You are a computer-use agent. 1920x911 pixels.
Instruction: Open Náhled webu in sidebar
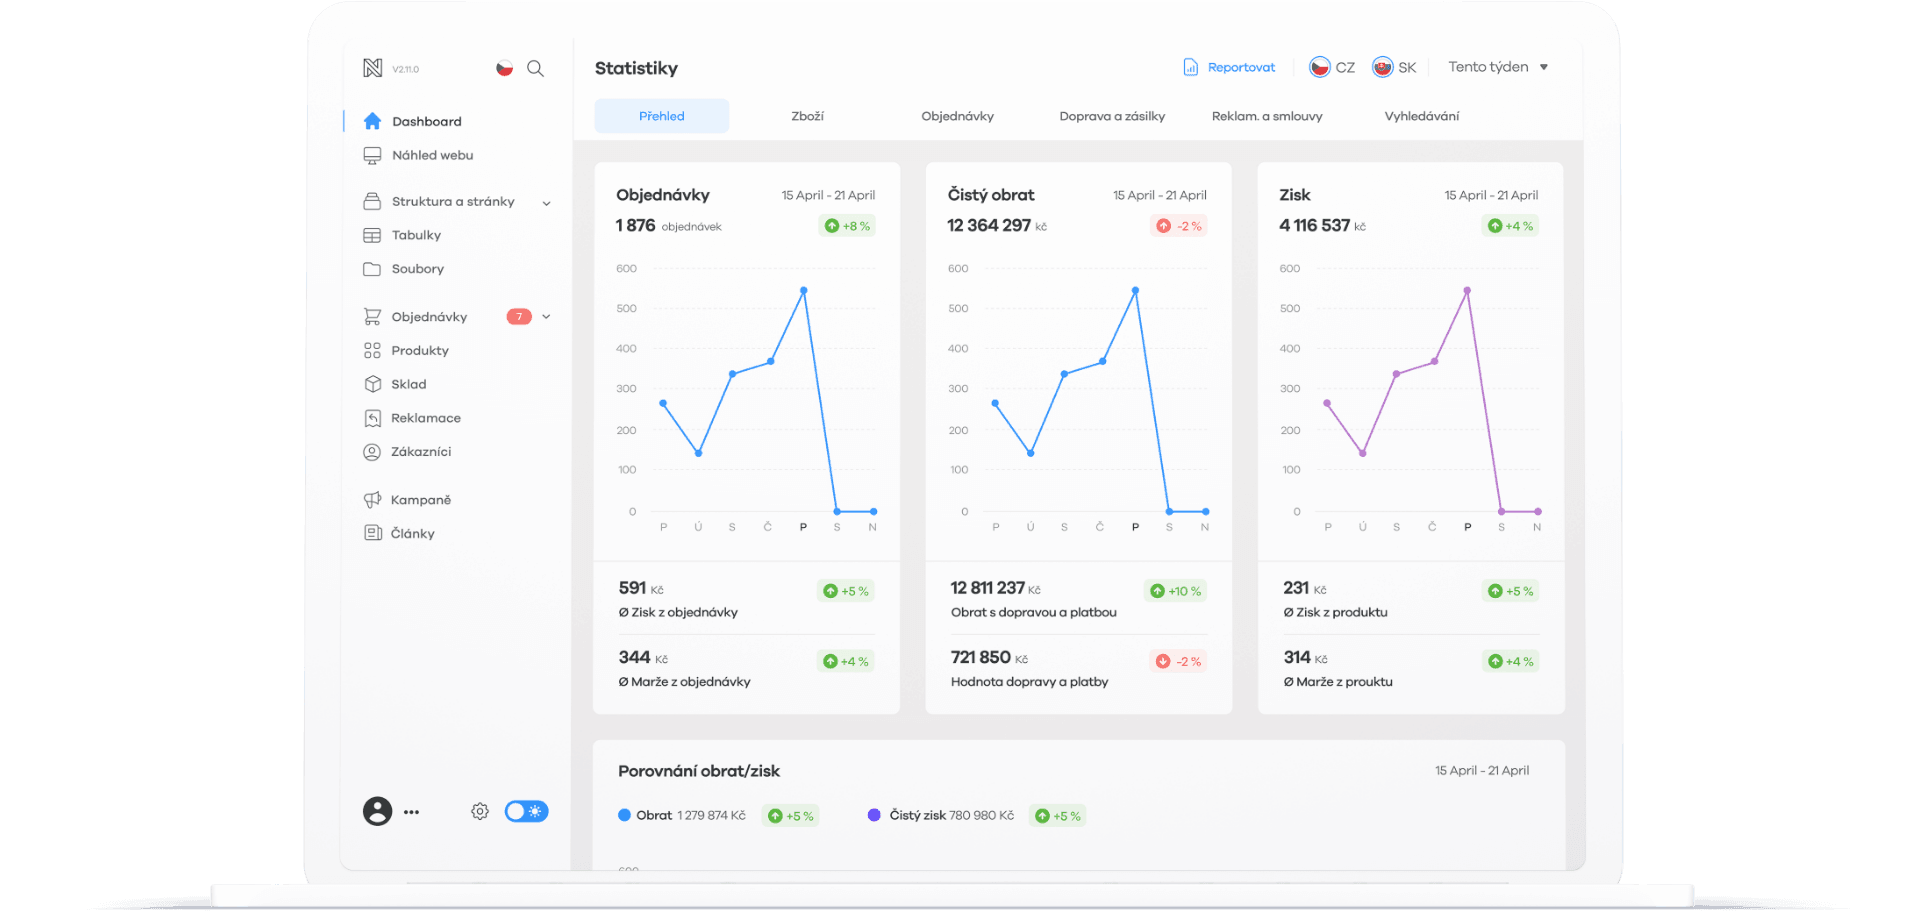click(432, 155)
